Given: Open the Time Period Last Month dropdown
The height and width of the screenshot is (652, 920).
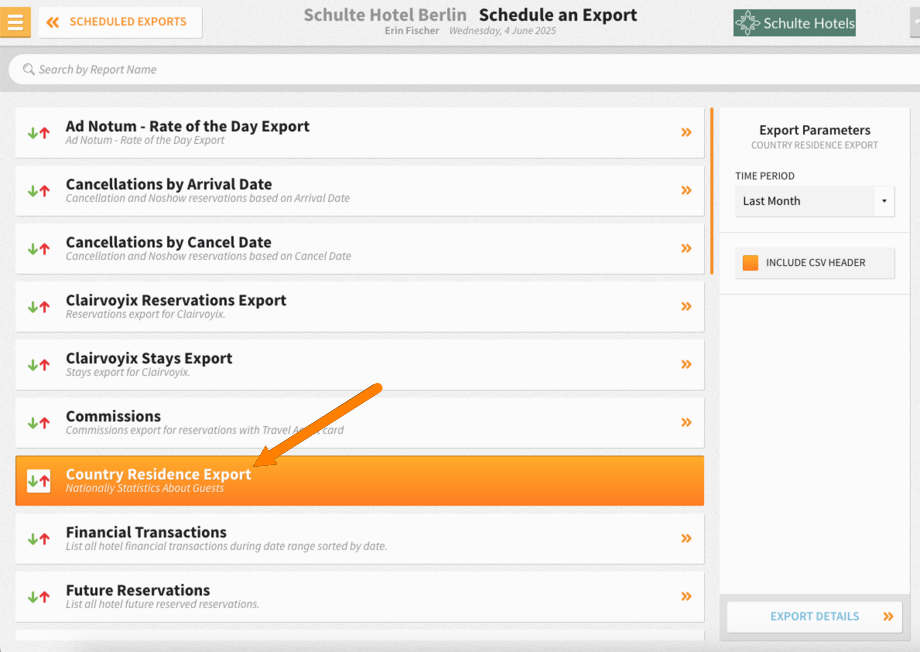Looking at the screenshot, I should tap(814, 201).
